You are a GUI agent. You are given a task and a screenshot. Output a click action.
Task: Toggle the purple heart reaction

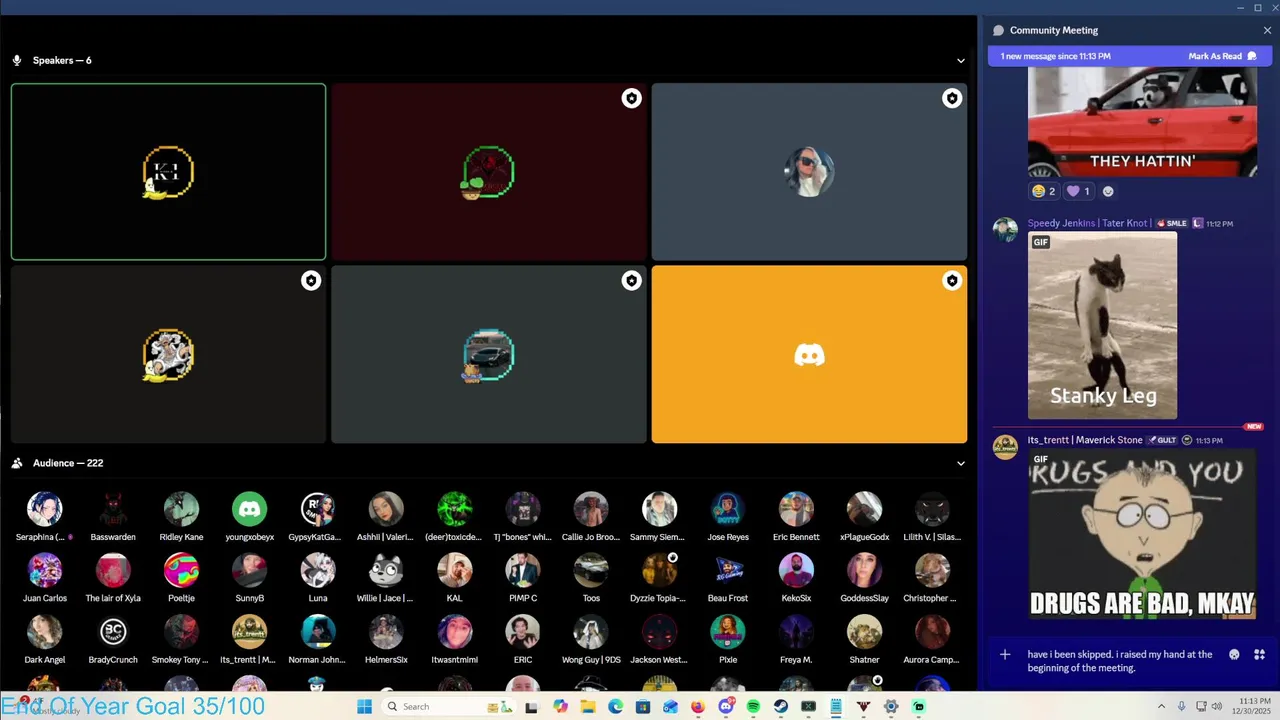(1079, 191)
